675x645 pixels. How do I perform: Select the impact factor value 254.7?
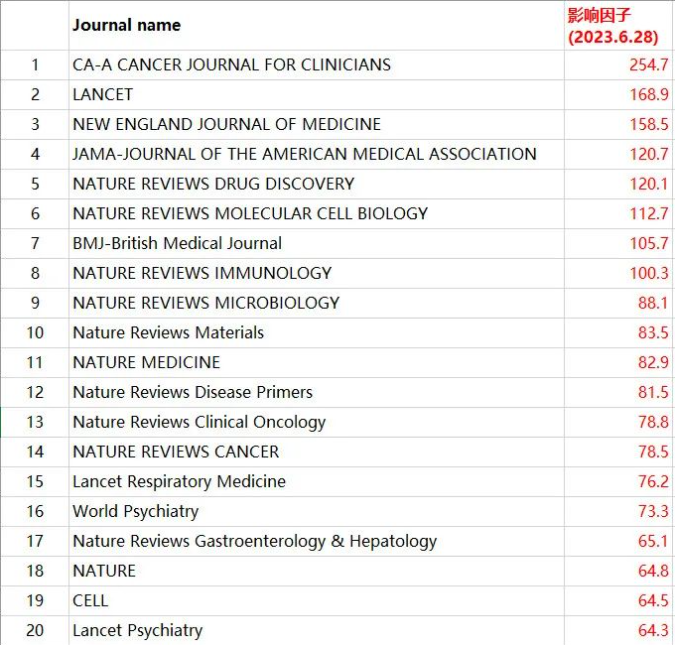pyautogui.click(x=648, y=65)
